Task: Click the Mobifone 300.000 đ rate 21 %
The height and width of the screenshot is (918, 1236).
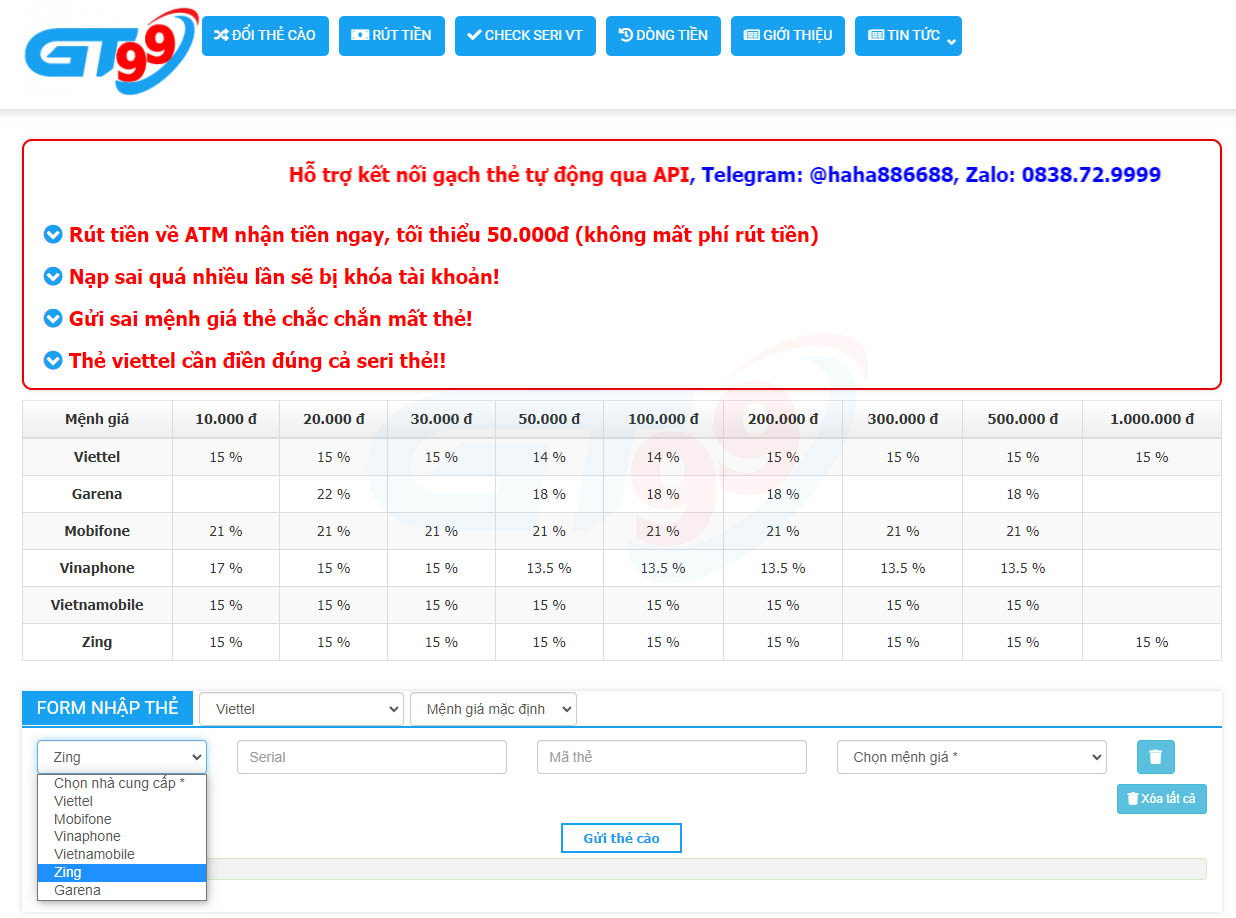Action: (903, 531)
